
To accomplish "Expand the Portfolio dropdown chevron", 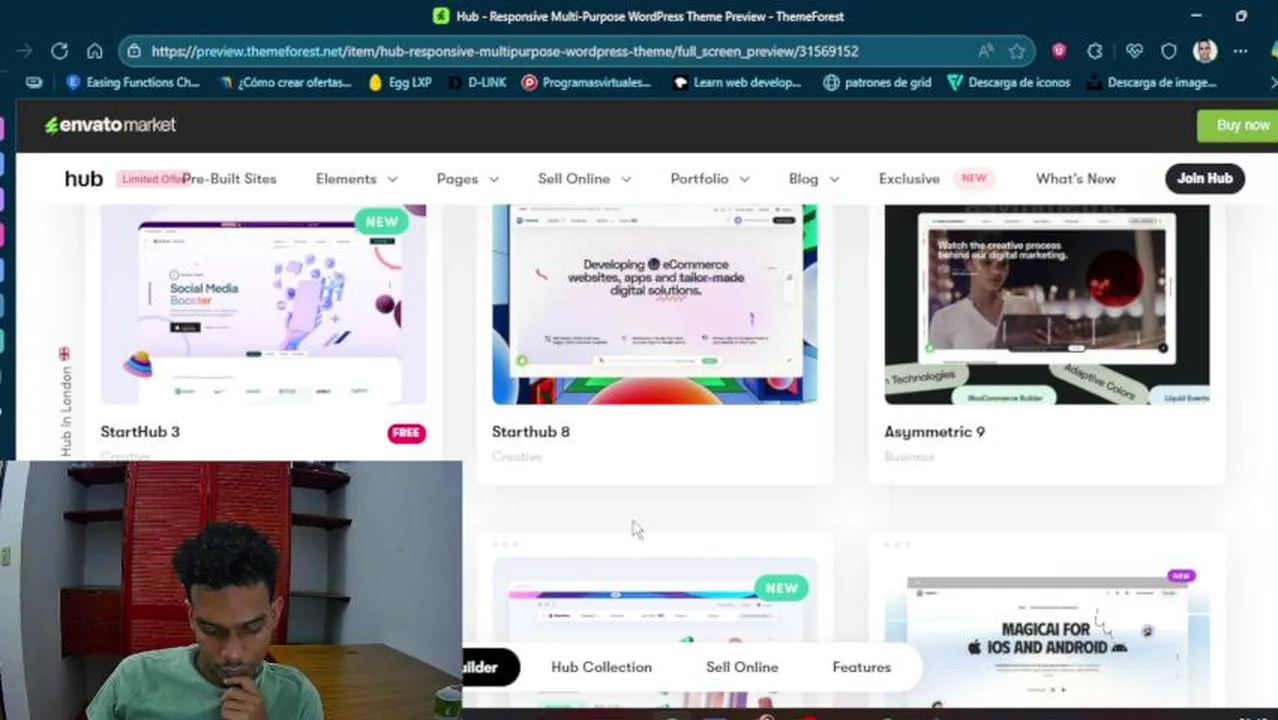I will [744, 179].
